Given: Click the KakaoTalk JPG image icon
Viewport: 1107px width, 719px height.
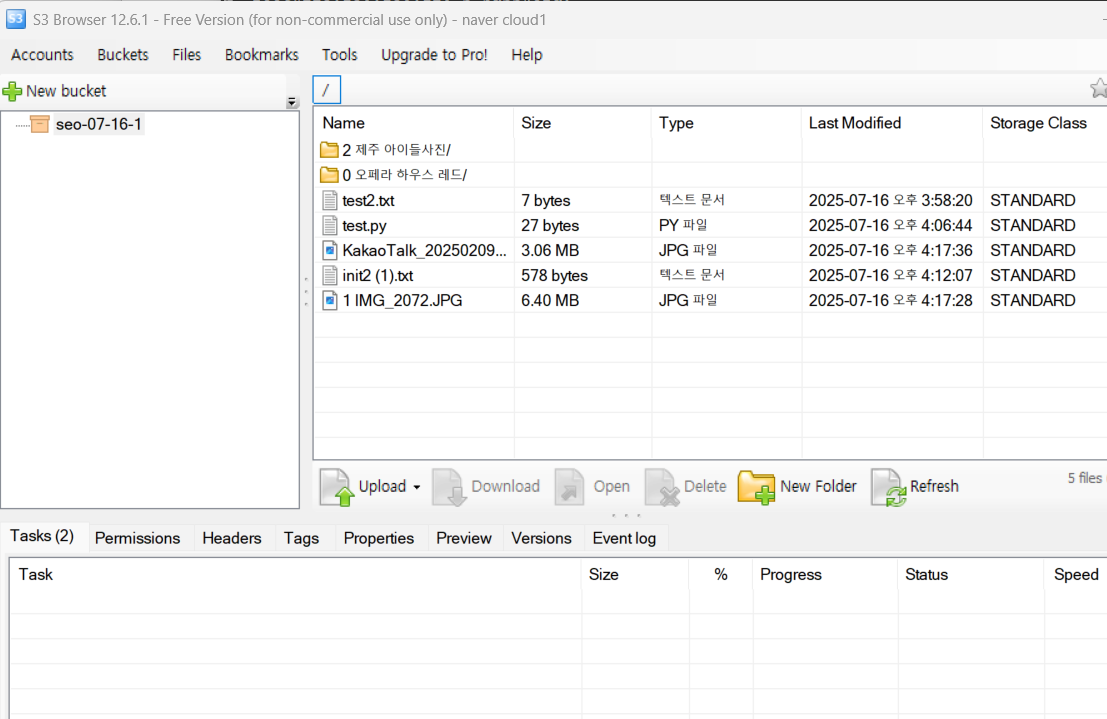Looking at the screenshot, I should point(330,250).
